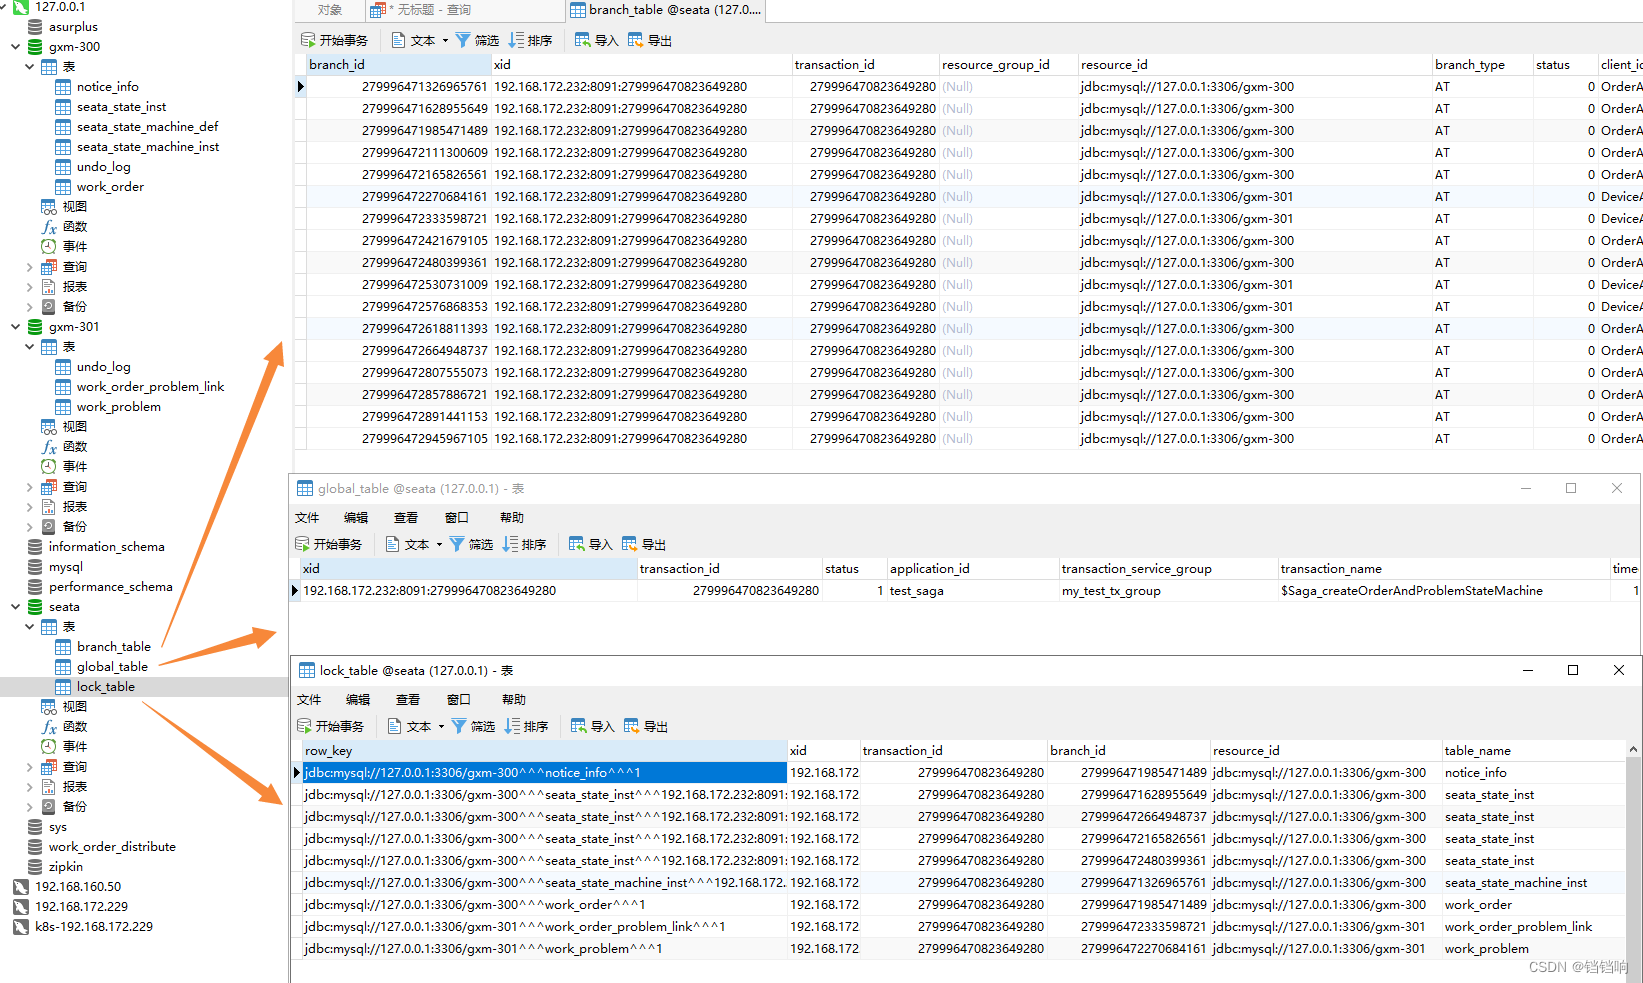Select work_order_problem_link table
Viewport: 1643px width, 983px height.
tap(150, 387)
